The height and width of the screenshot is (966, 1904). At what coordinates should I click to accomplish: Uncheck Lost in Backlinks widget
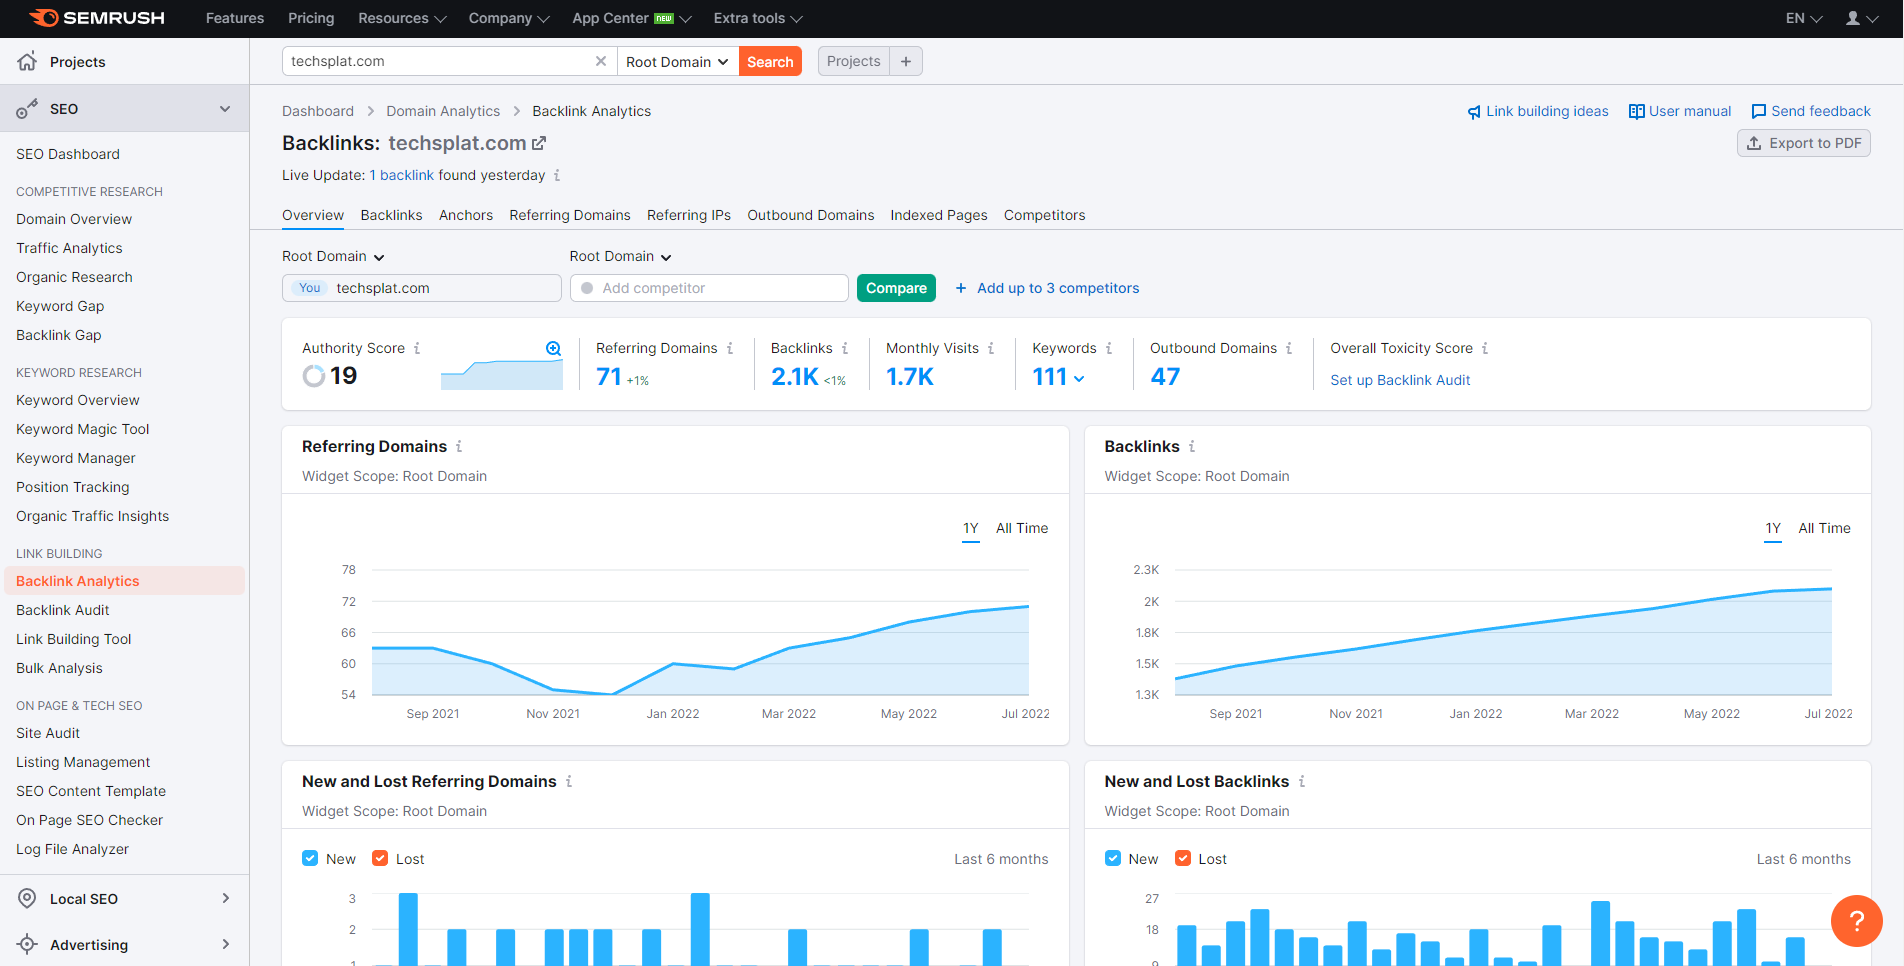coord(1183,858)
